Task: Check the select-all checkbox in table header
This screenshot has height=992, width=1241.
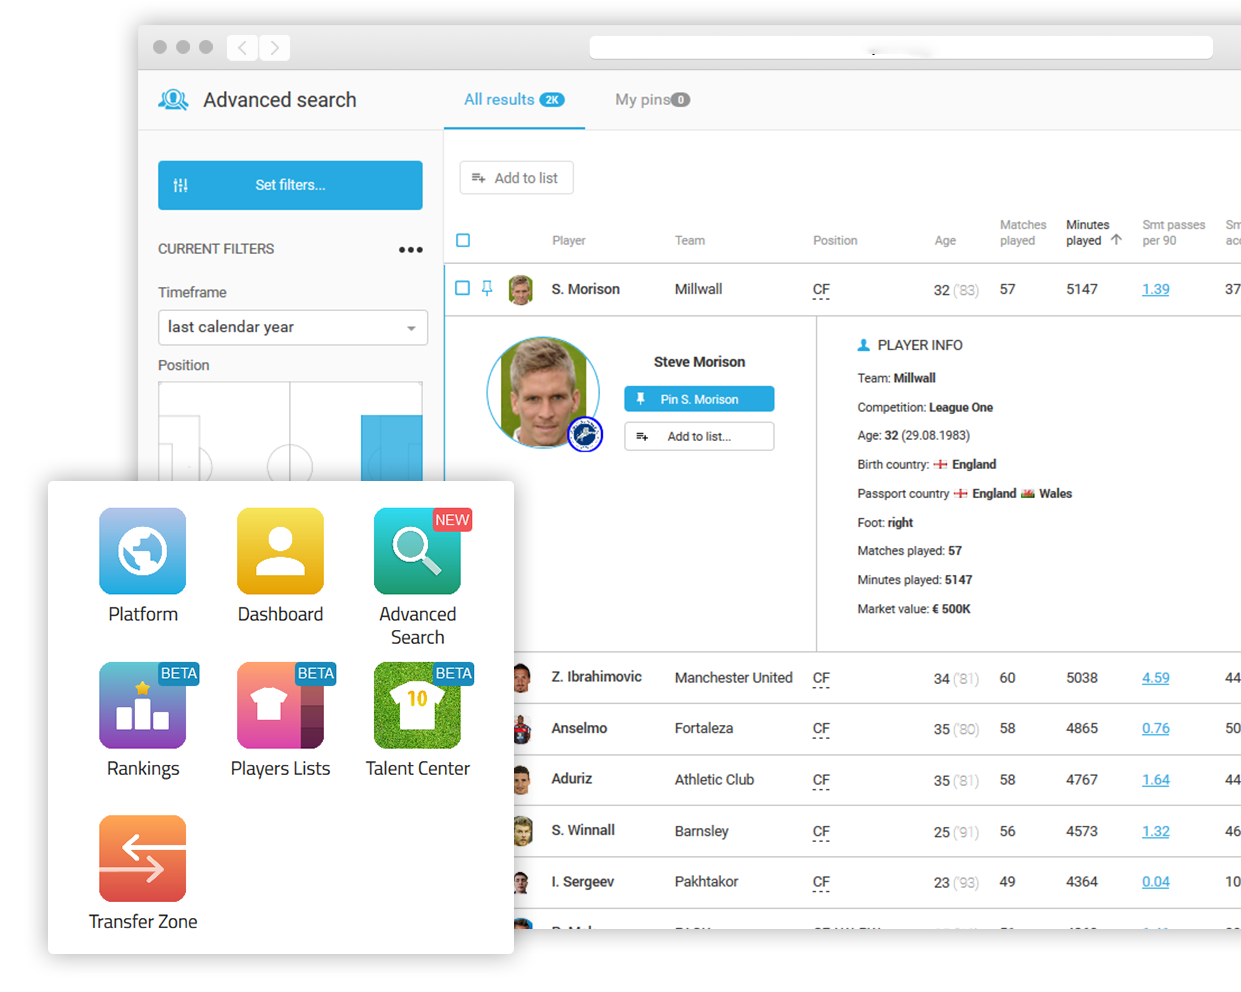Action: (462, 240)
